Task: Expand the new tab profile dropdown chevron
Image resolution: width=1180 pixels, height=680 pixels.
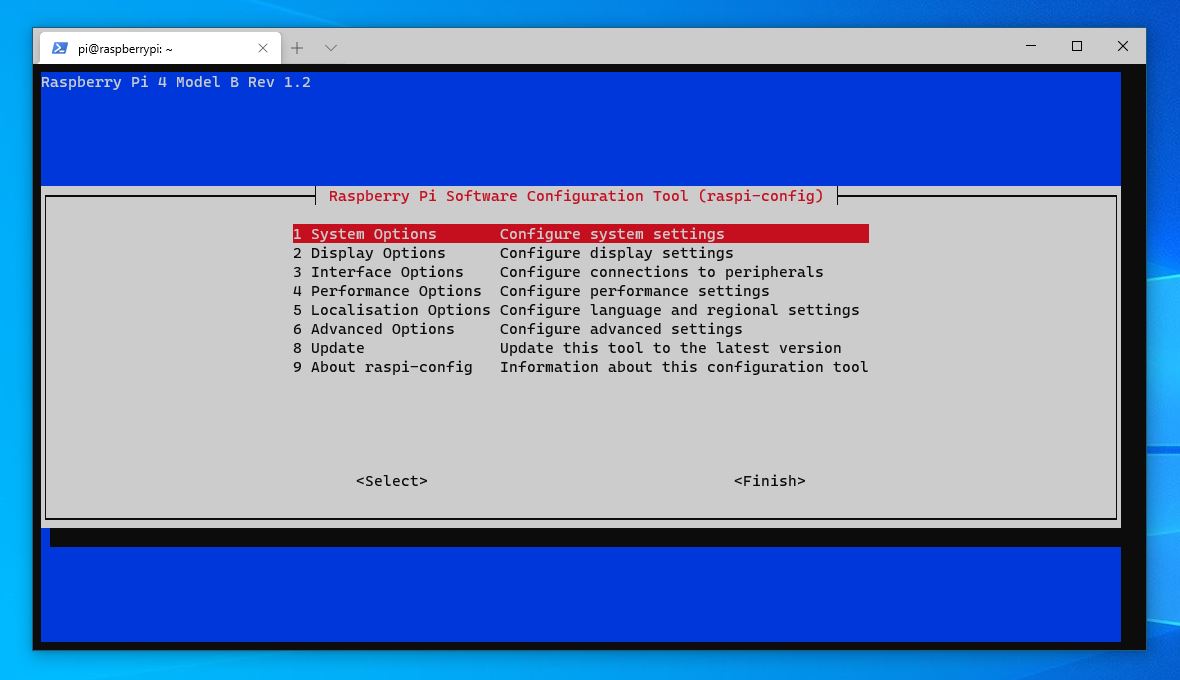Action: (331, 48)
